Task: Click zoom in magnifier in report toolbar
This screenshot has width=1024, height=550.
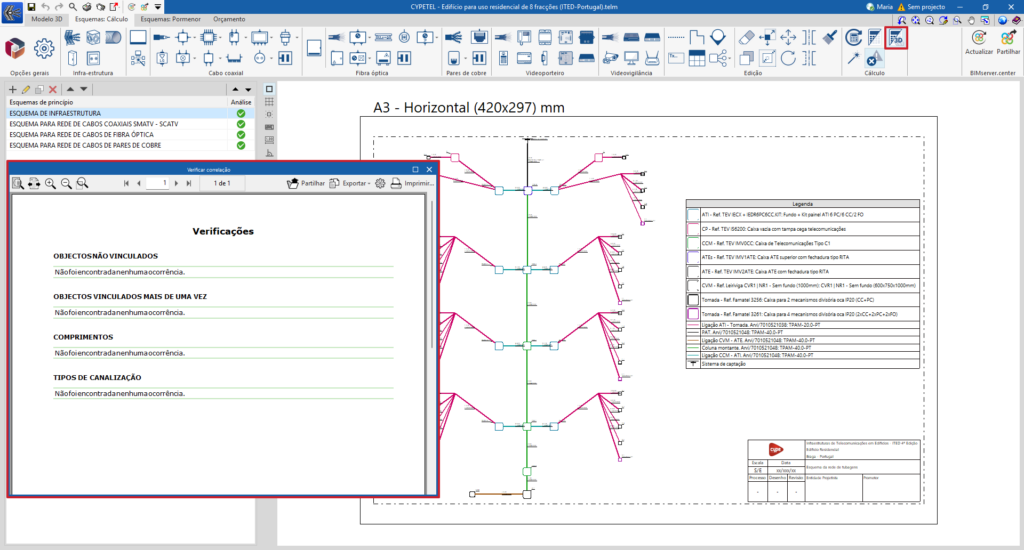Action: click(x=50, y=184)
